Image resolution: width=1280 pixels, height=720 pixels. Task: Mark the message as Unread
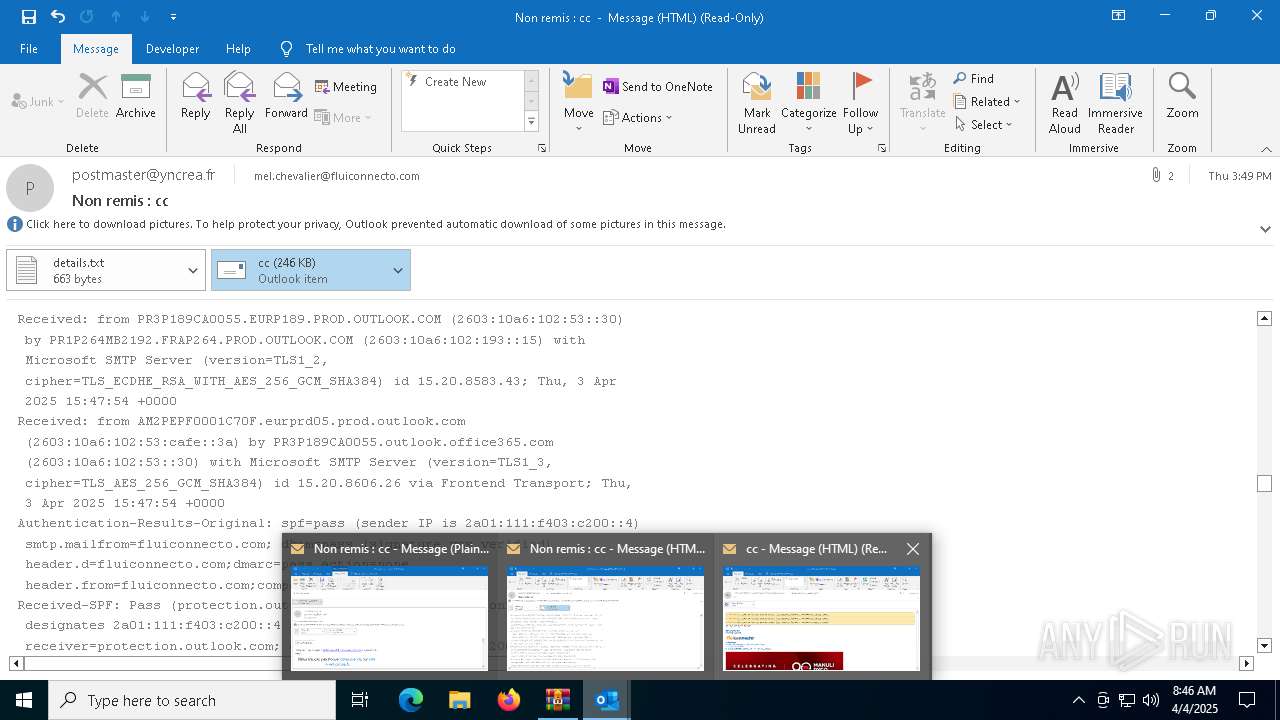[x=757, y=103]
